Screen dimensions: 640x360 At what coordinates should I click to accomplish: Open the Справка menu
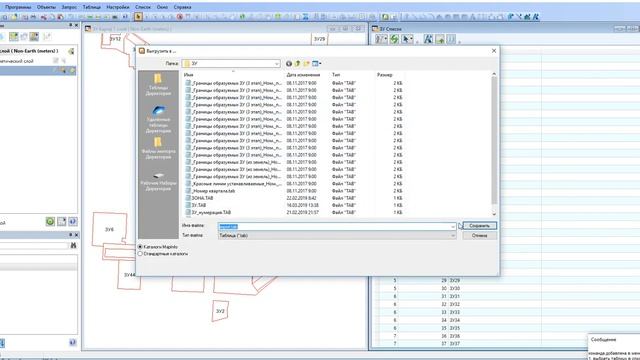[x=182, y=7]
